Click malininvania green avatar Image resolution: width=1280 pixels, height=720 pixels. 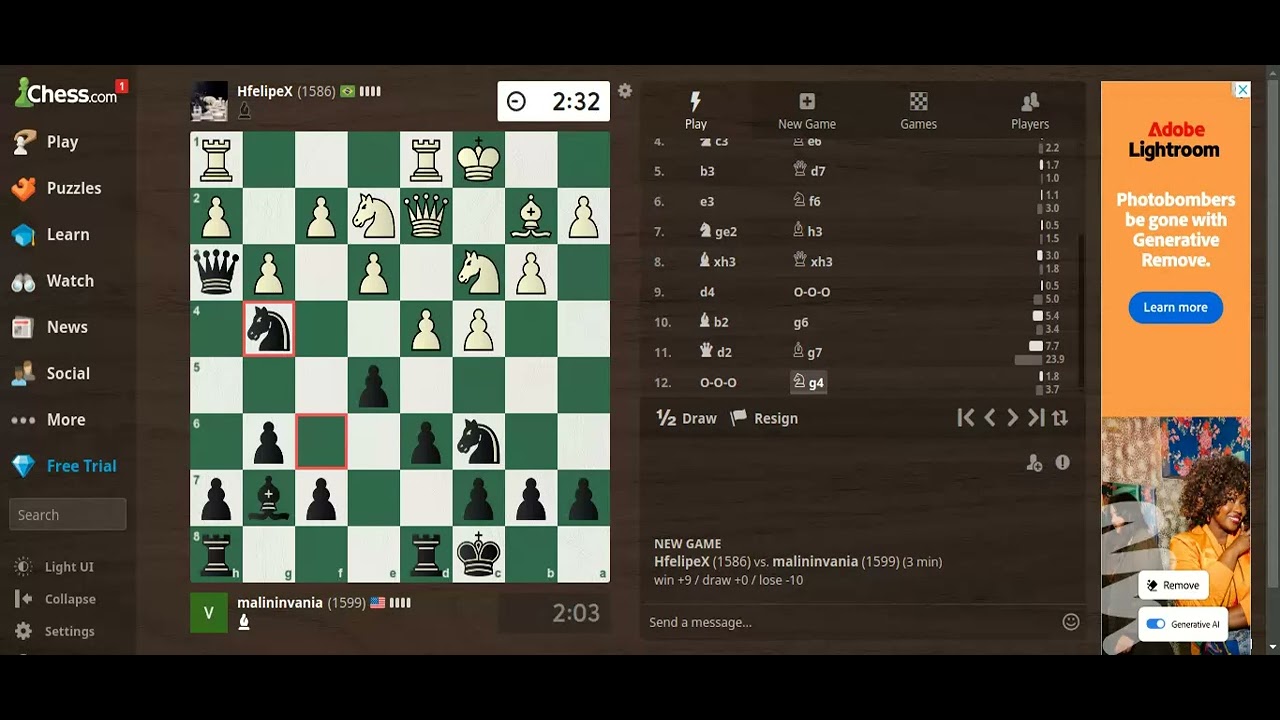click(209, 613)
